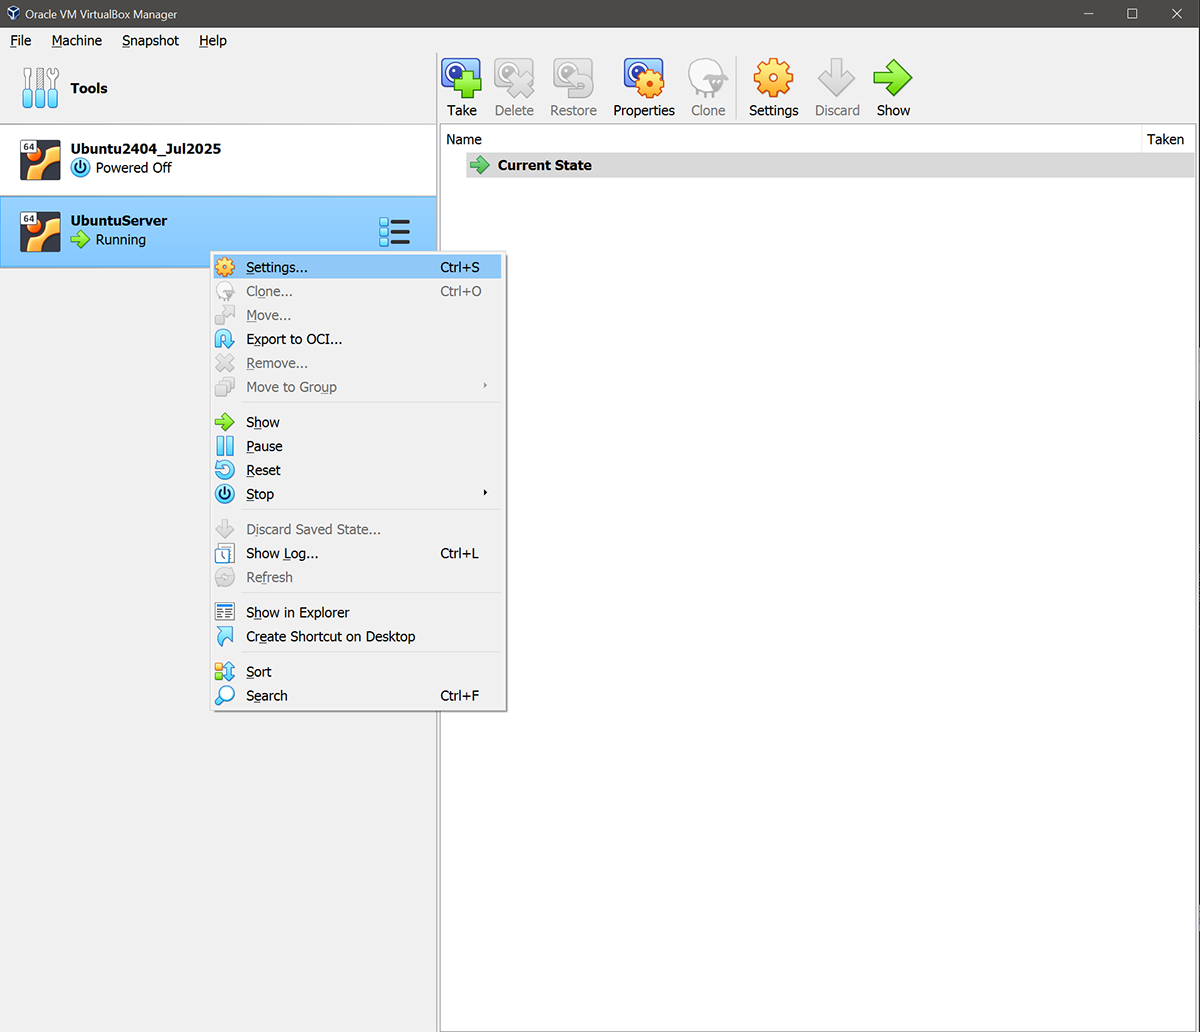This screenshot has height=1032, width=1200.
Task: Choose Remove... from the context menu
Action: pos(357,363)
